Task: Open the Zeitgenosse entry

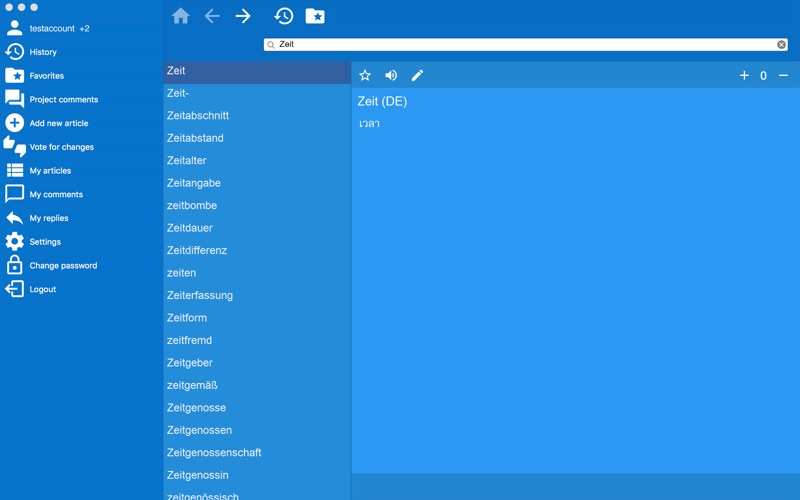Action: 257,408
